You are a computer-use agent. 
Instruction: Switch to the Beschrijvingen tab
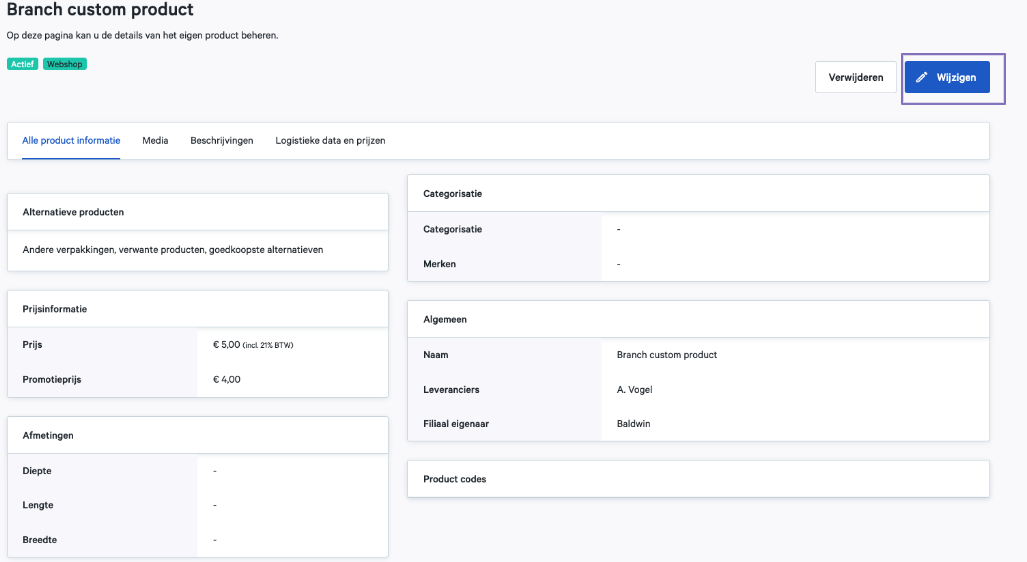(222, 141)
